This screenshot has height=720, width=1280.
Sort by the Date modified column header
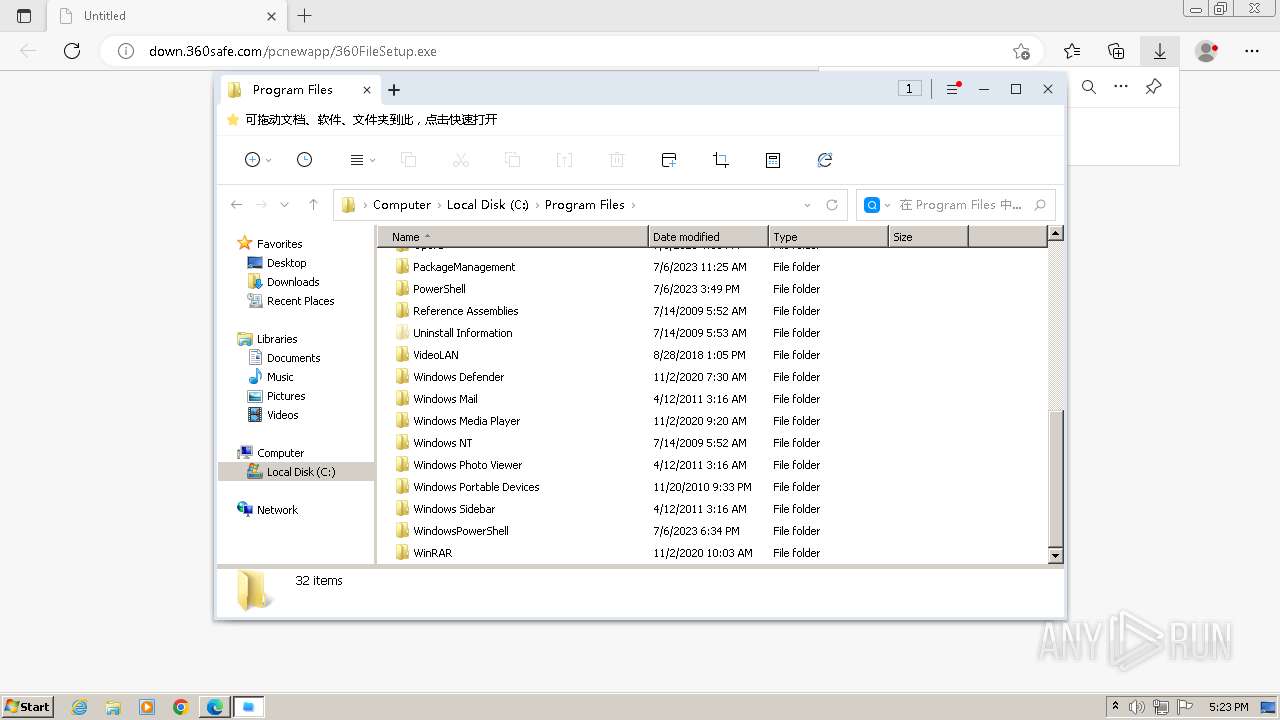[708, 237]
